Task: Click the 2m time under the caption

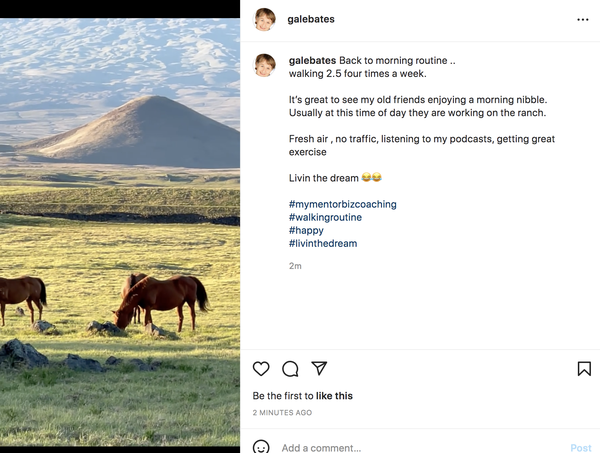Action: point(295,266)
